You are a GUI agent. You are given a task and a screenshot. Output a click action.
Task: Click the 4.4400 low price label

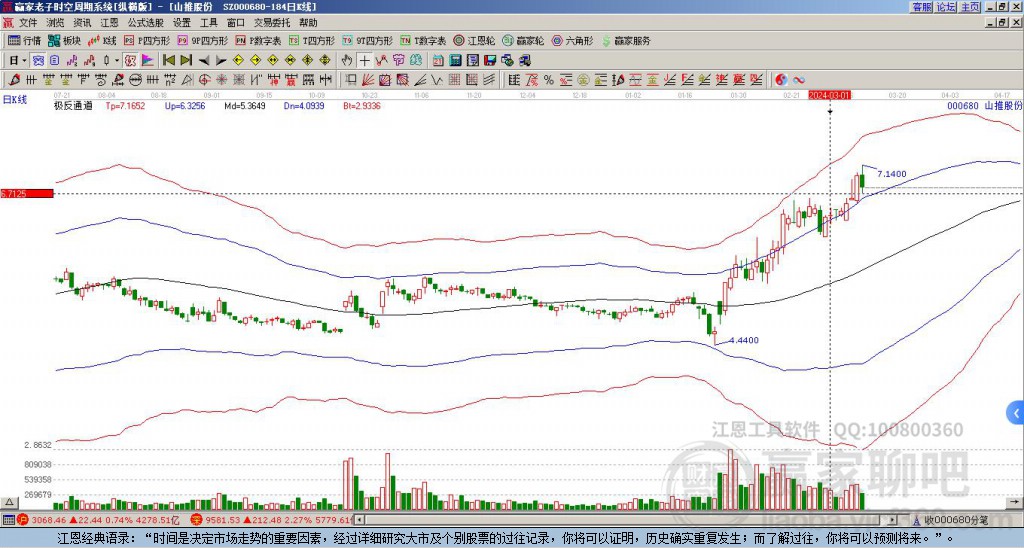tap(744, 340)
